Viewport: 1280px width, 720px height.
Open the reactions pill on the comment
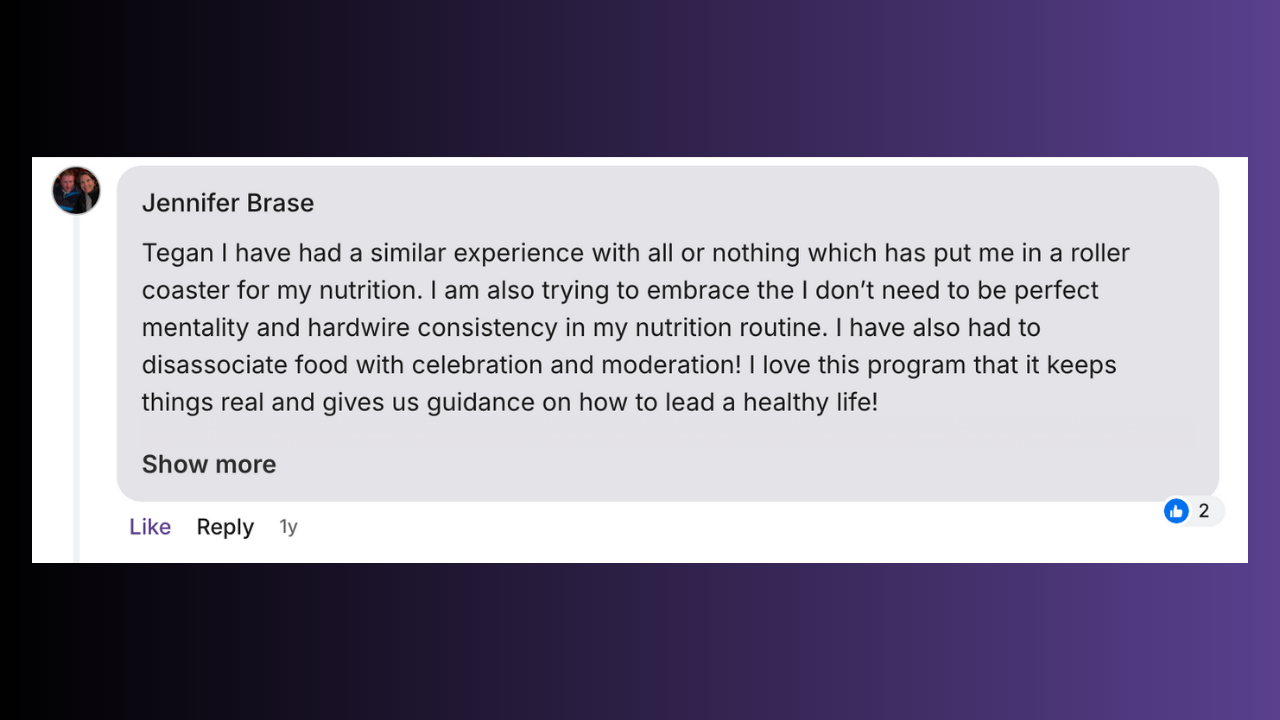[x=1192, y=511]
